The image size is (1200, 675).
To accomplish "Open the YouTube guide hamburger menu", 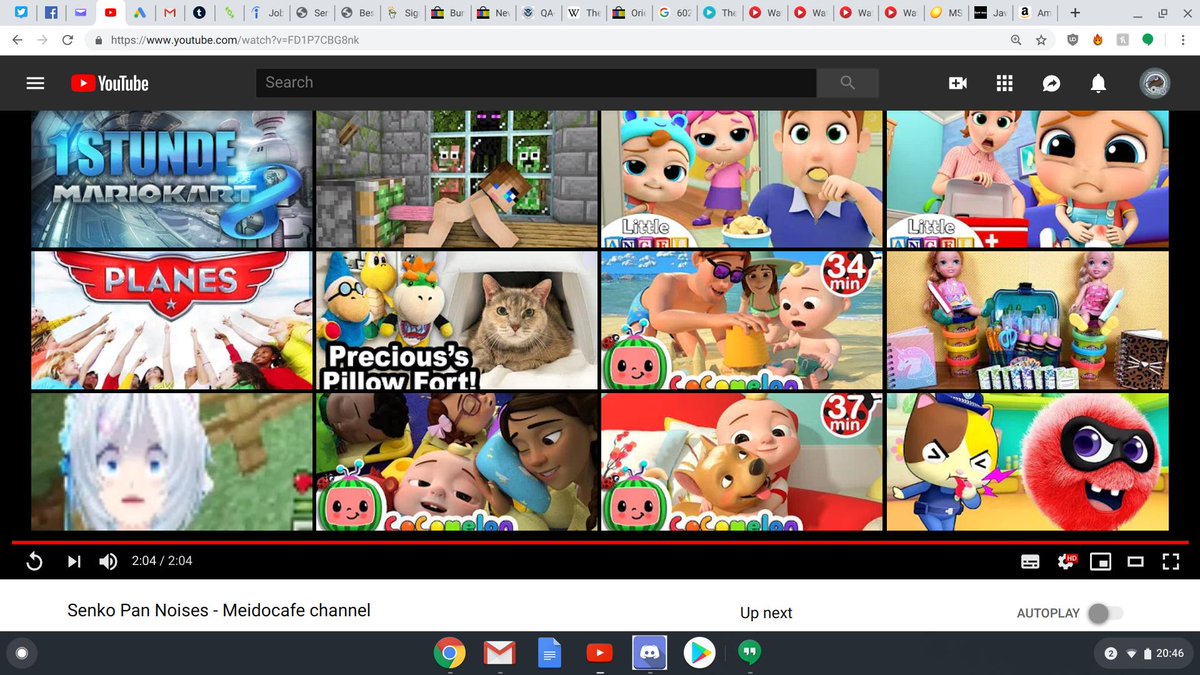I will click(x=36, y=83).
